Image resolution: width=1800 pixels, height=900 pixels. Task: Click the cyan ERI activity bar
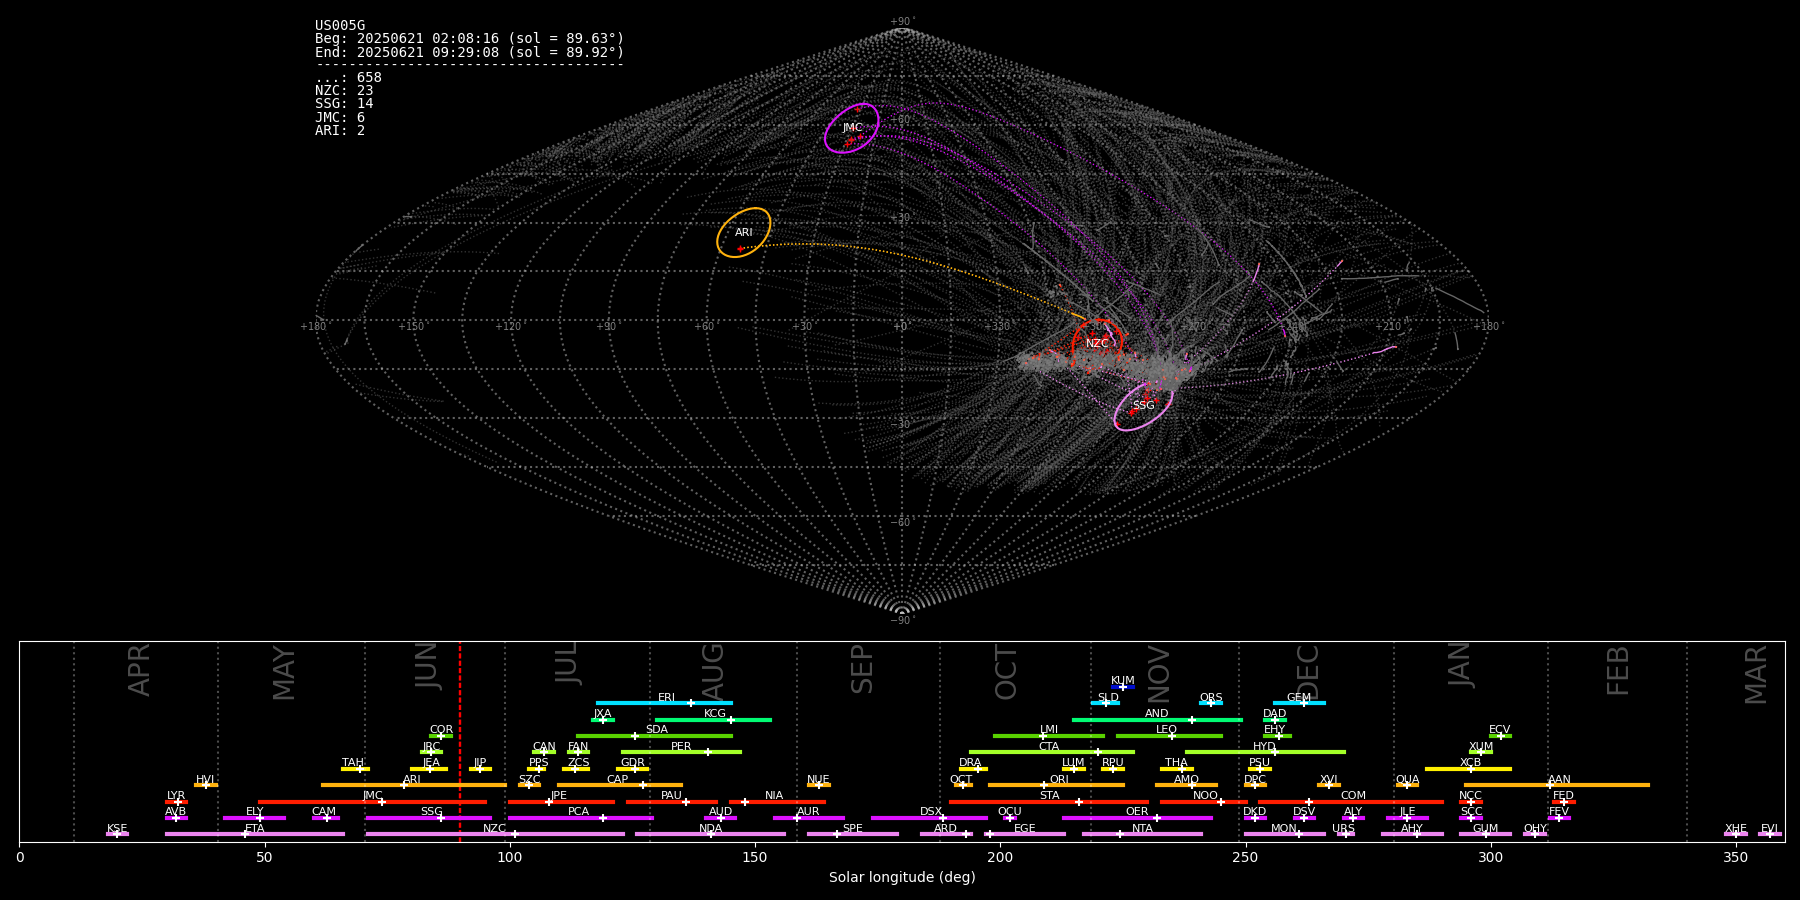[x=664, y=703]
